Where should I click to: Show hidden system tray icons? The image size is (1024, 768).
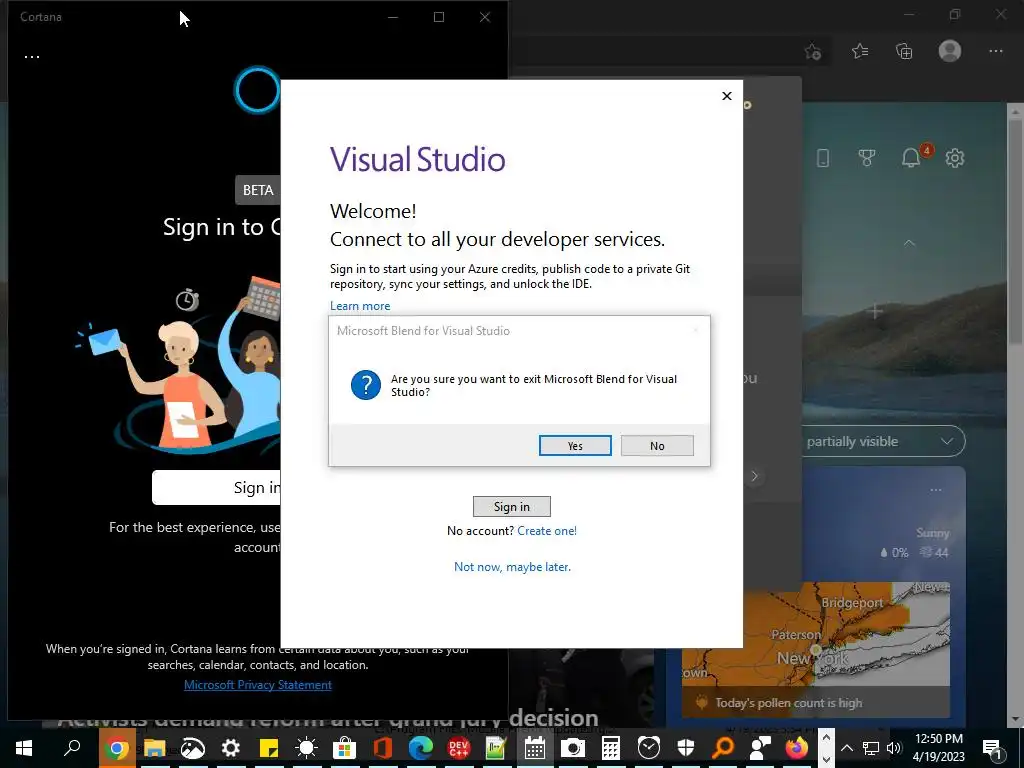[846, 748]
